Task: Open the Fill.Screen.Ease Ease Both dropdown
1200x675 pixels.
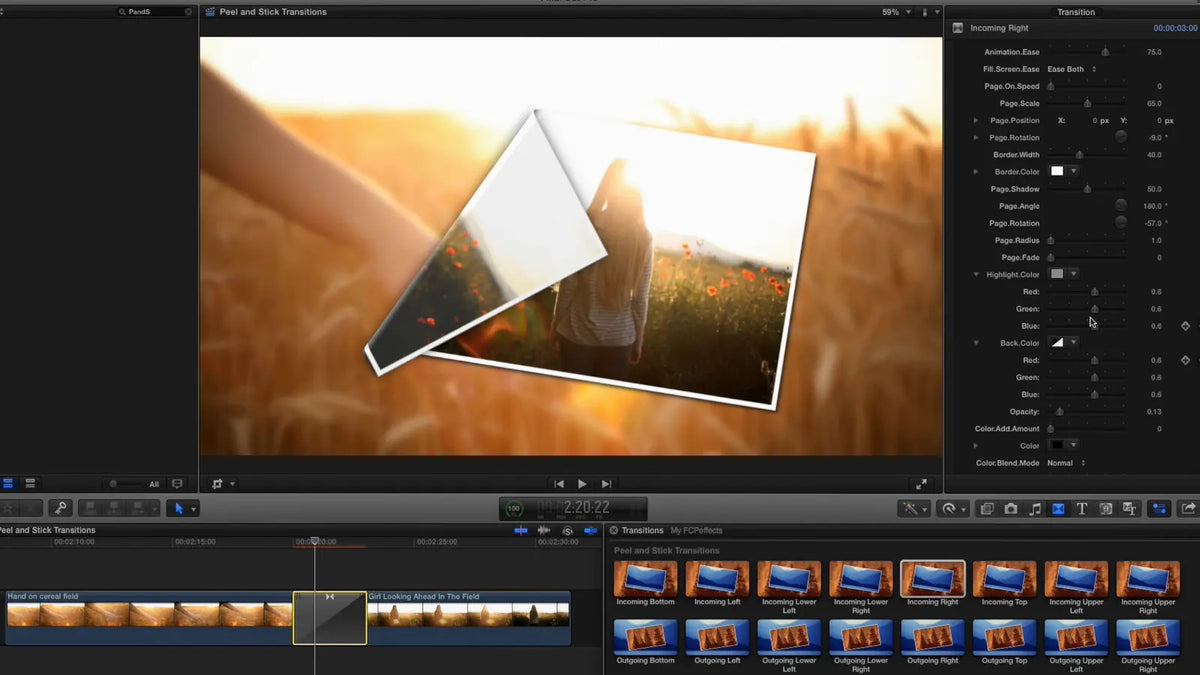Action: (x=1072, y=69)
